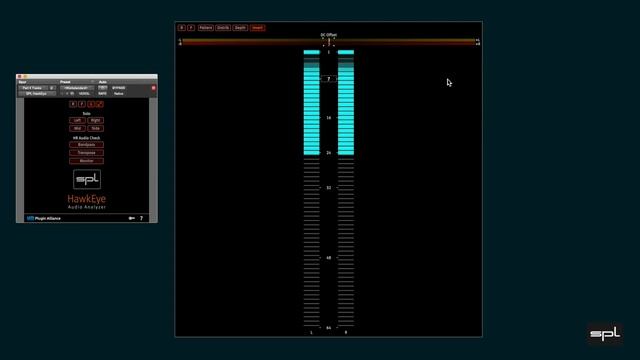Click the R button in the analyzer window

pos(182,28)
